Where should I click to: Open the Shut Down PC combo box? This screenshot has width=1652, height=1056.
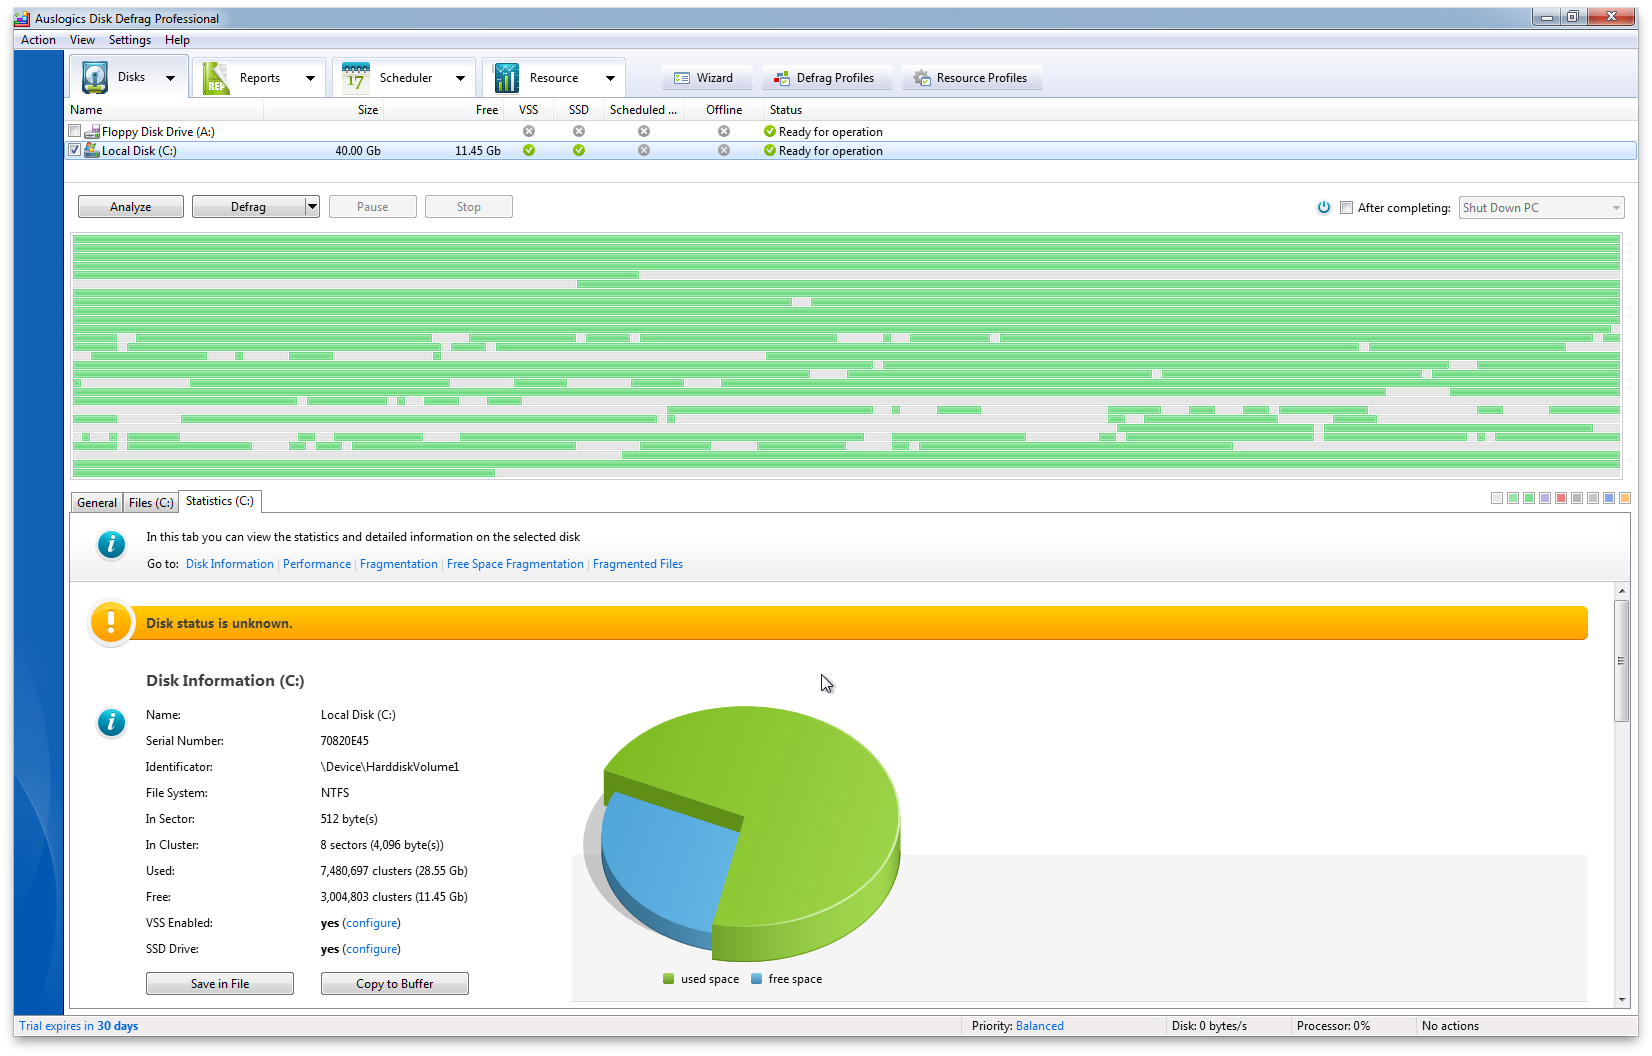point(1541,208)
